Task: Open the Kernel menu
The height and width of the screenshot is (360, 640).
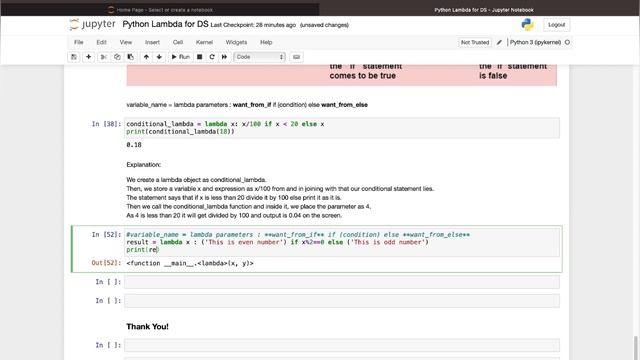Action: tap(204, 42)
